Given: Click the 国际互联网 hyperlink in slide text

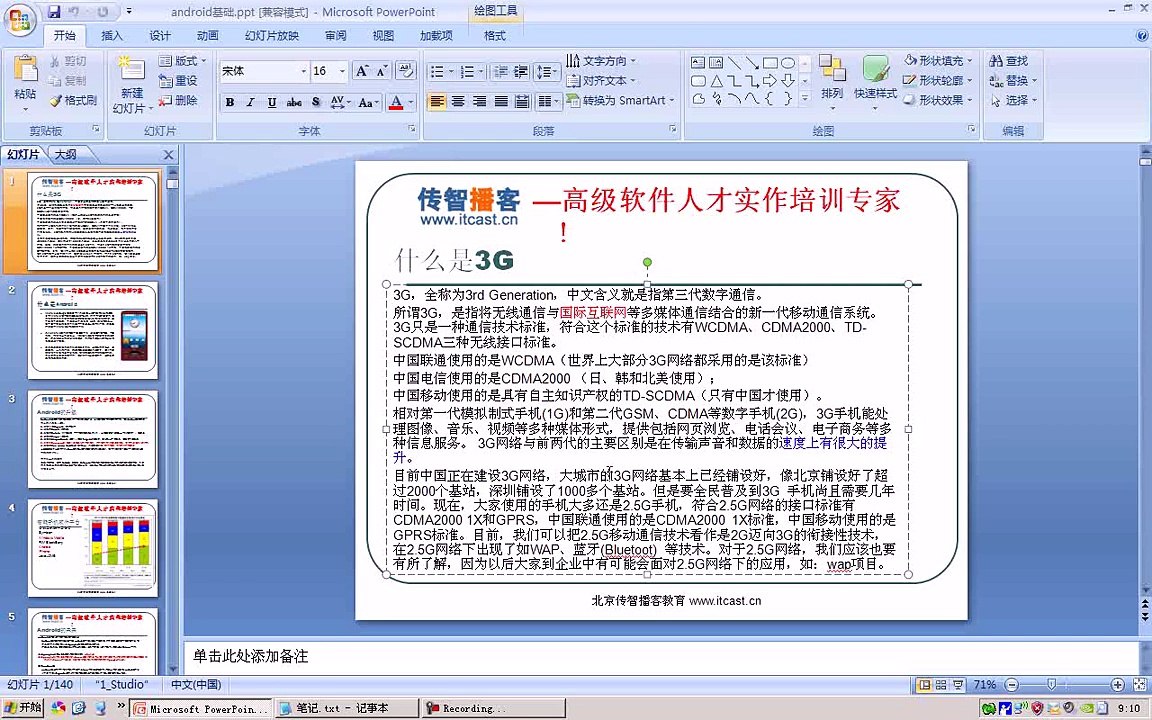Looking at the screenshot, I should [x=593, y=312].
